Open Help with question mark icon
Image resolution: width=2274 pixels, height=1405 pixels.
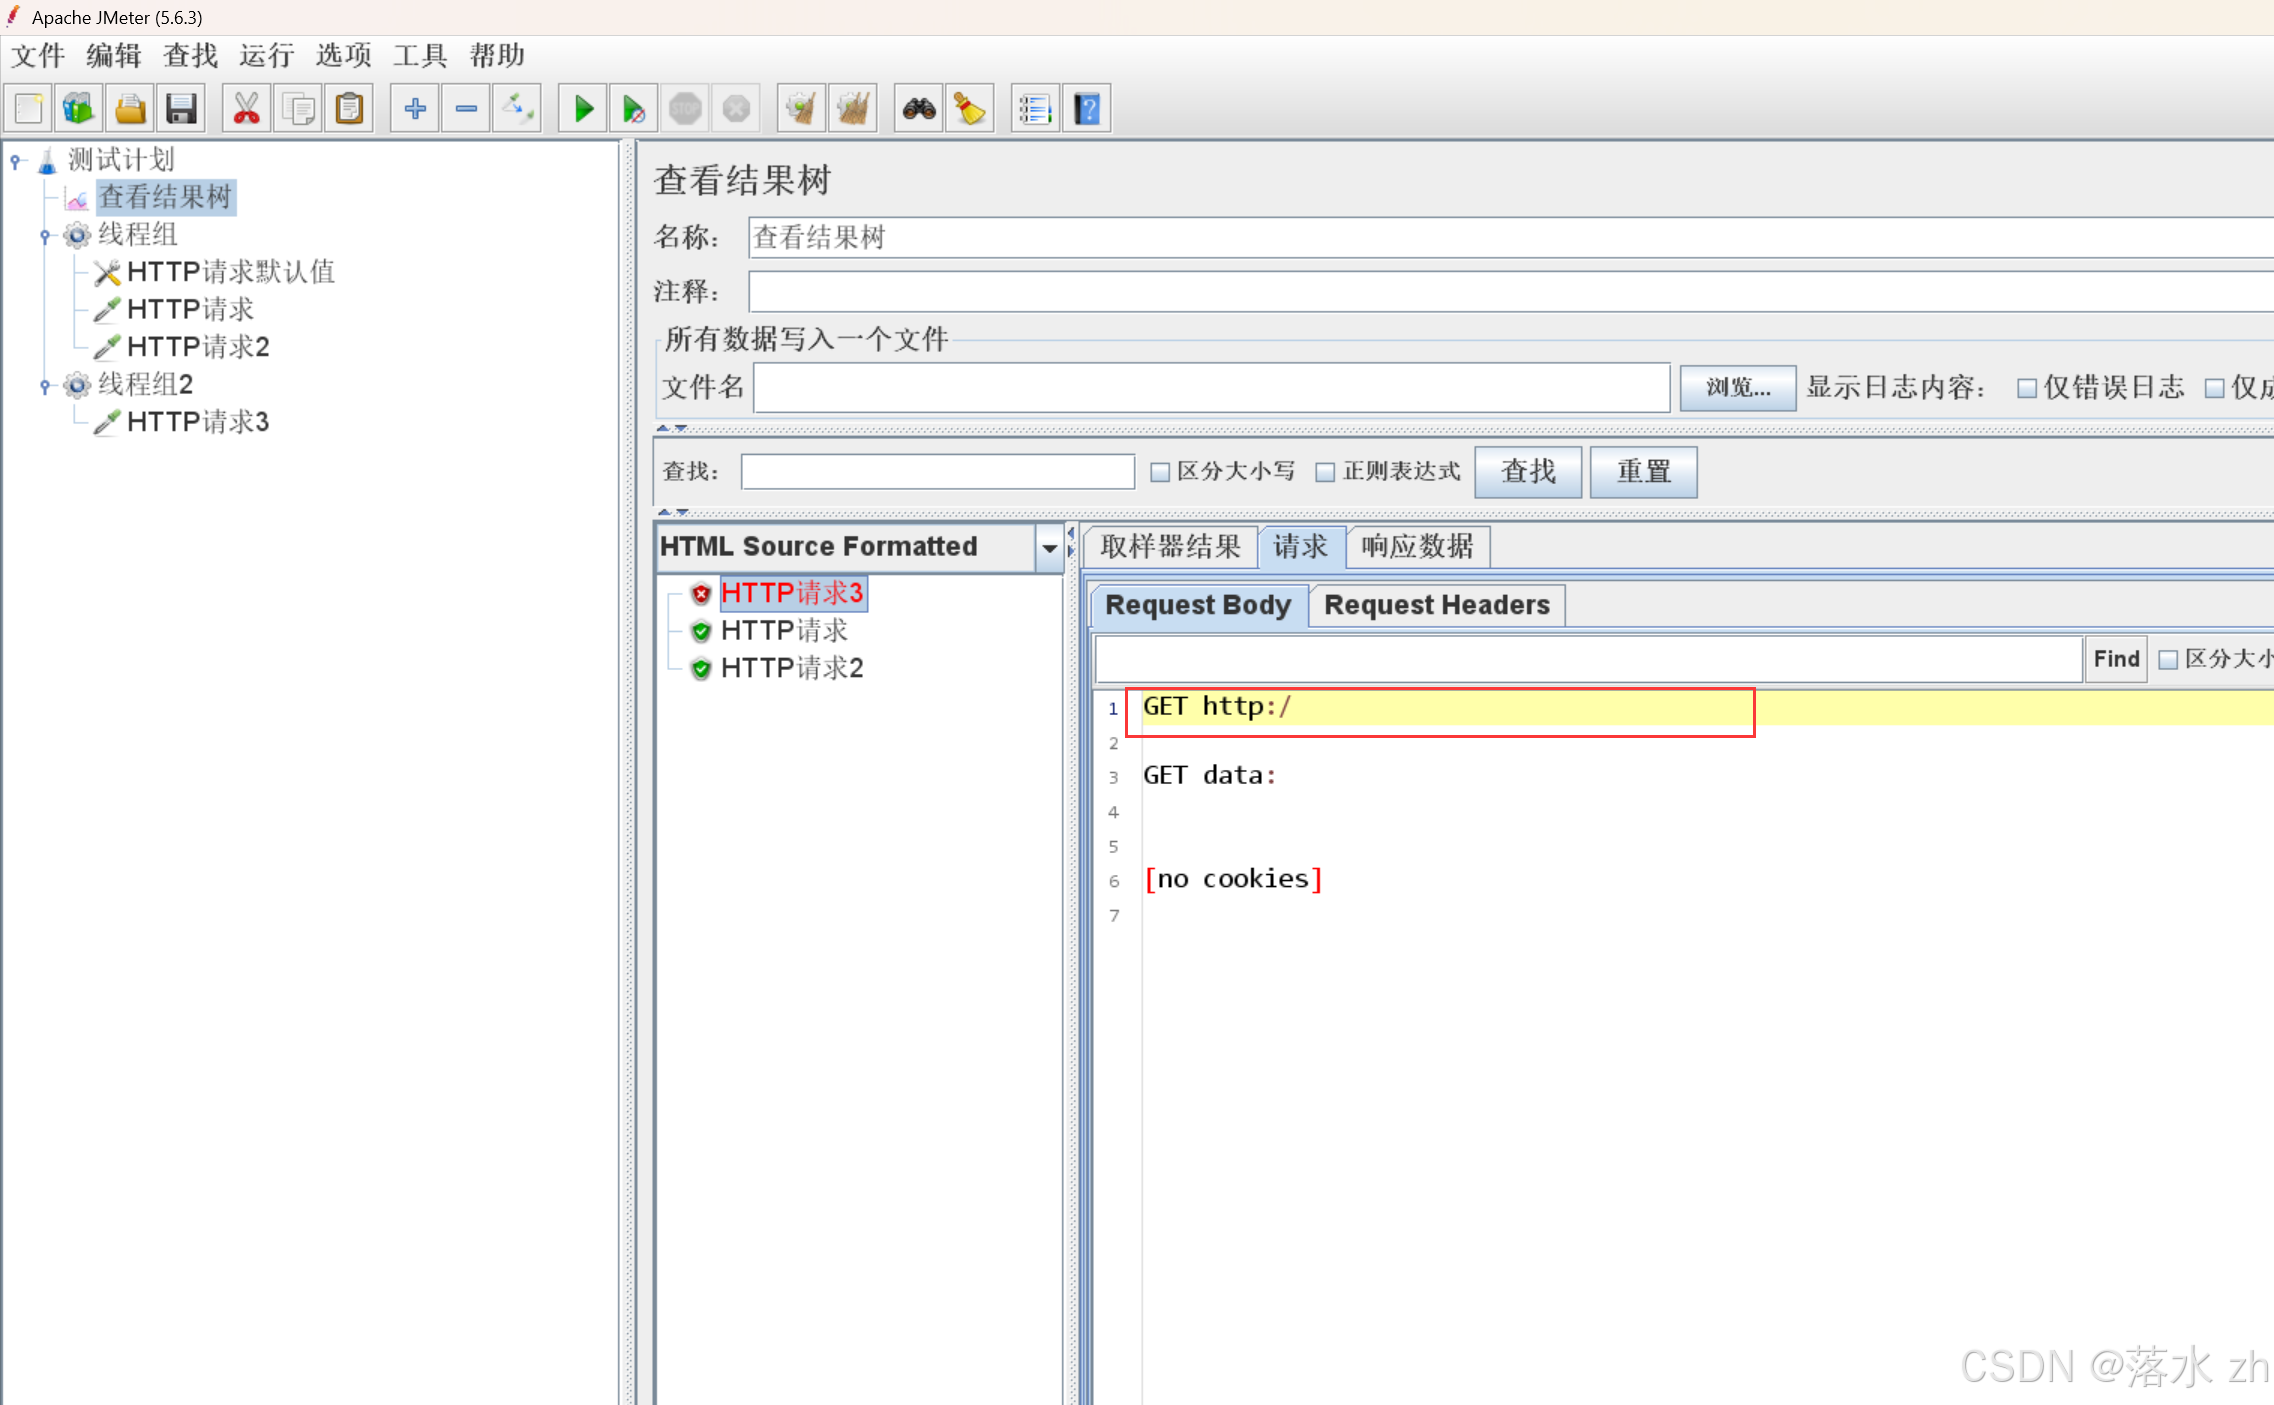point(1087,108)
